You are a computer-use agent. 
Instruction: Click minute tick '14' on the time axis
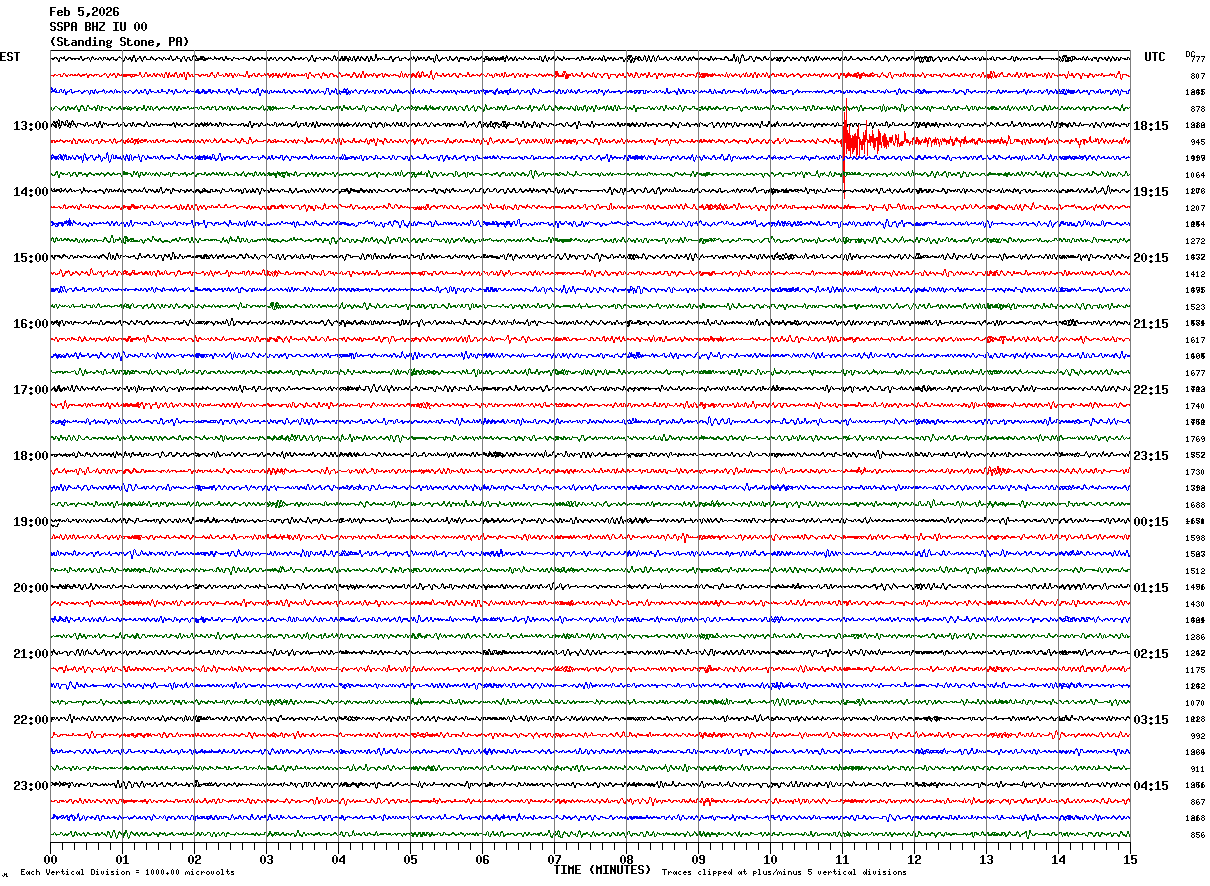(x=1058, y=859)
